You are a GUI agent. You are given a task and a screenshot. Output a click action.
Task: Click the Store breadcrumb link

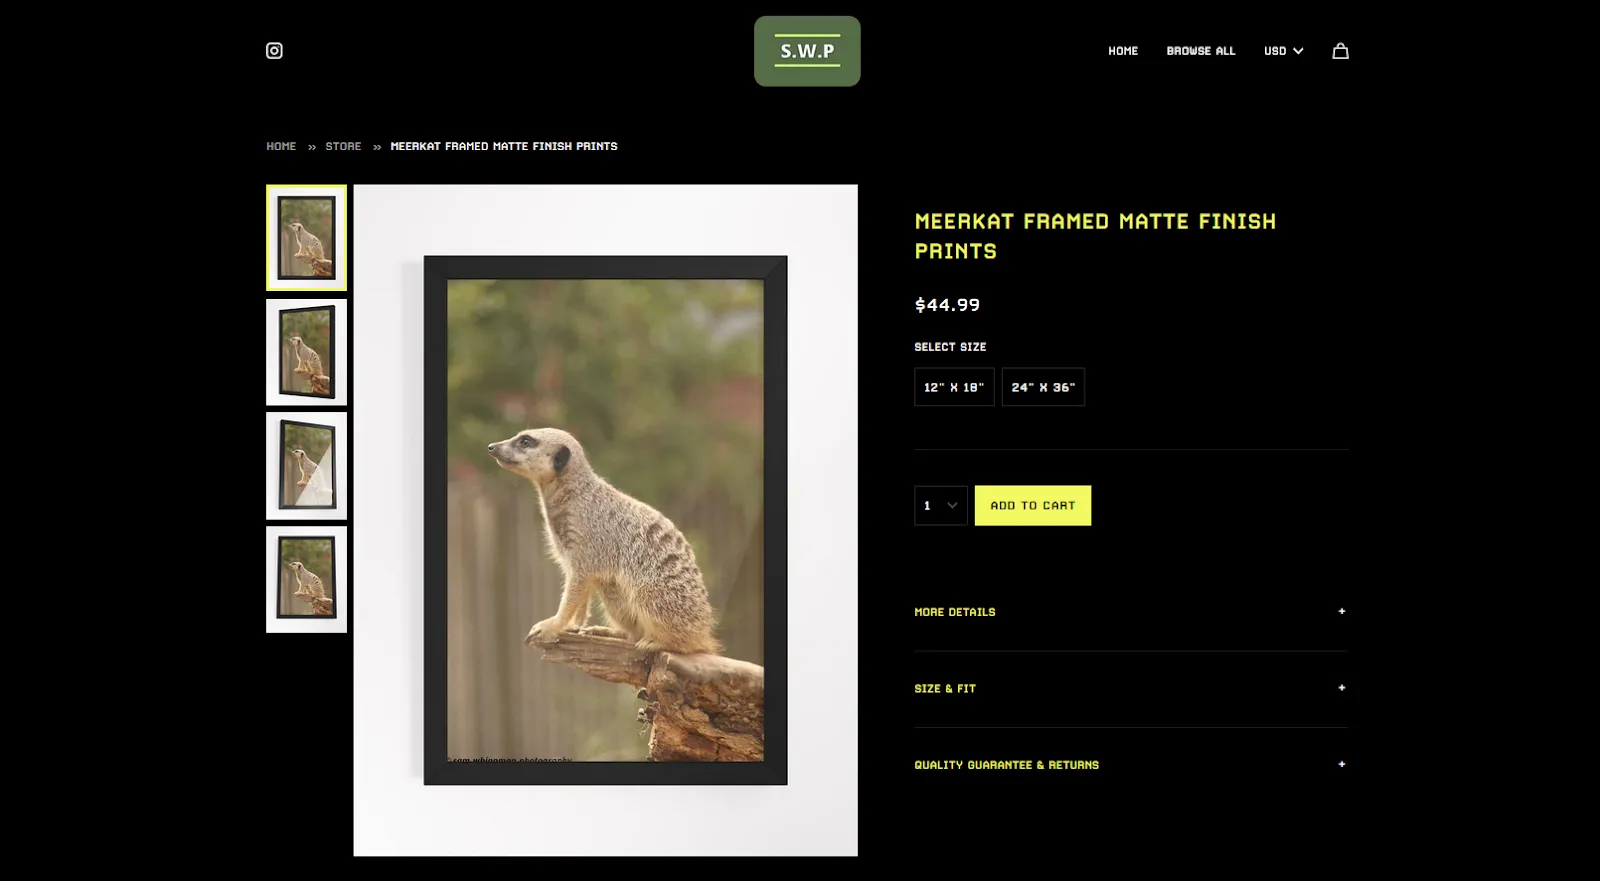click(x=343, y=146)
